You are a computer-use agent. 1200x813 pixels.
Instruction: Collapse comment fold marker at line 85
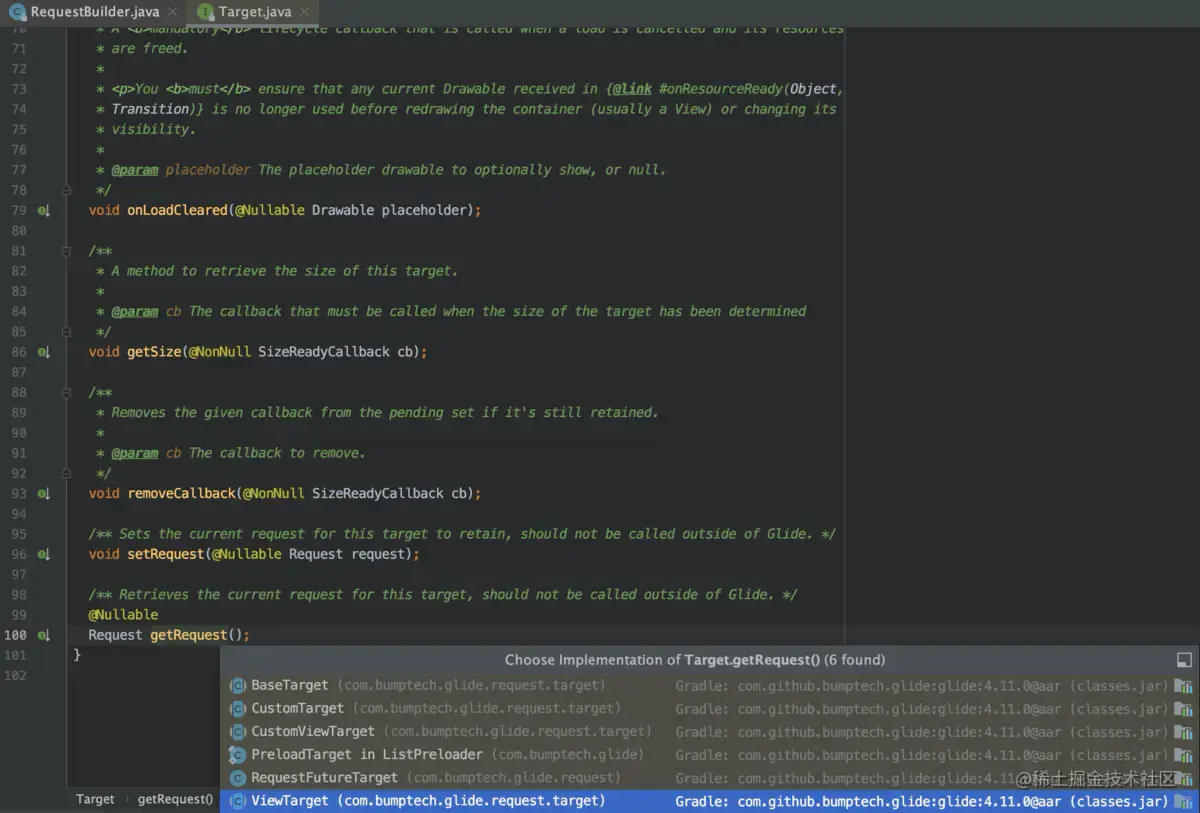click(67, 332)
